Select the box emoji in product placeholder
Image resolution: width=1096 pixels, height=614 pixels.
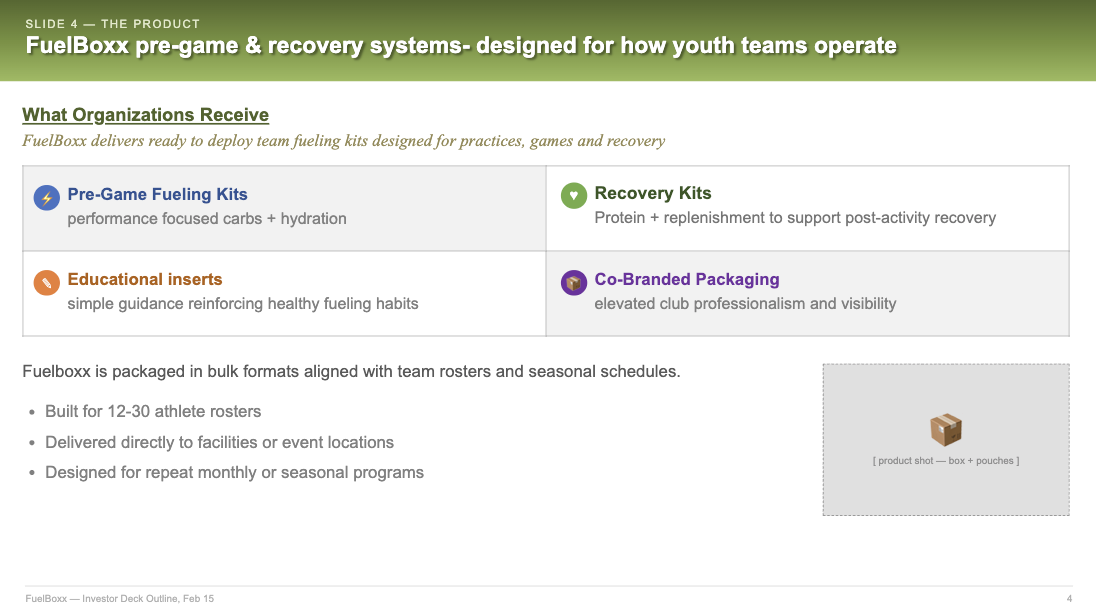pyautogui.click(x=946, y=429)
